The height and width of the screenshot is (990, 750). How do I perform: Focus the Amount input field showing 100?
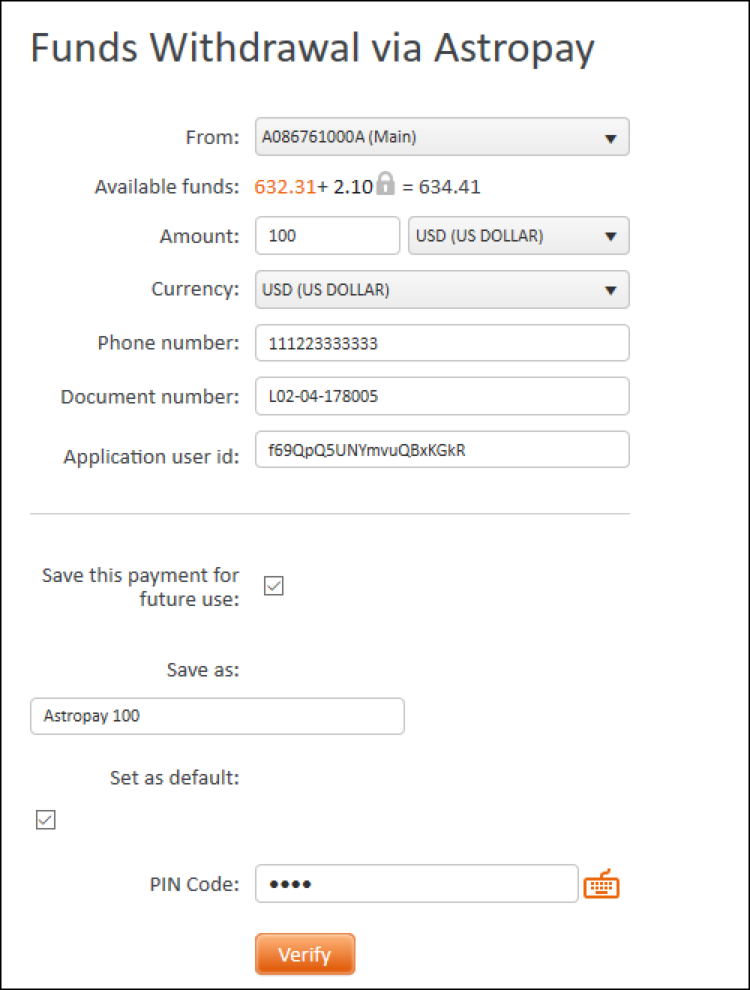pos(327,236)
